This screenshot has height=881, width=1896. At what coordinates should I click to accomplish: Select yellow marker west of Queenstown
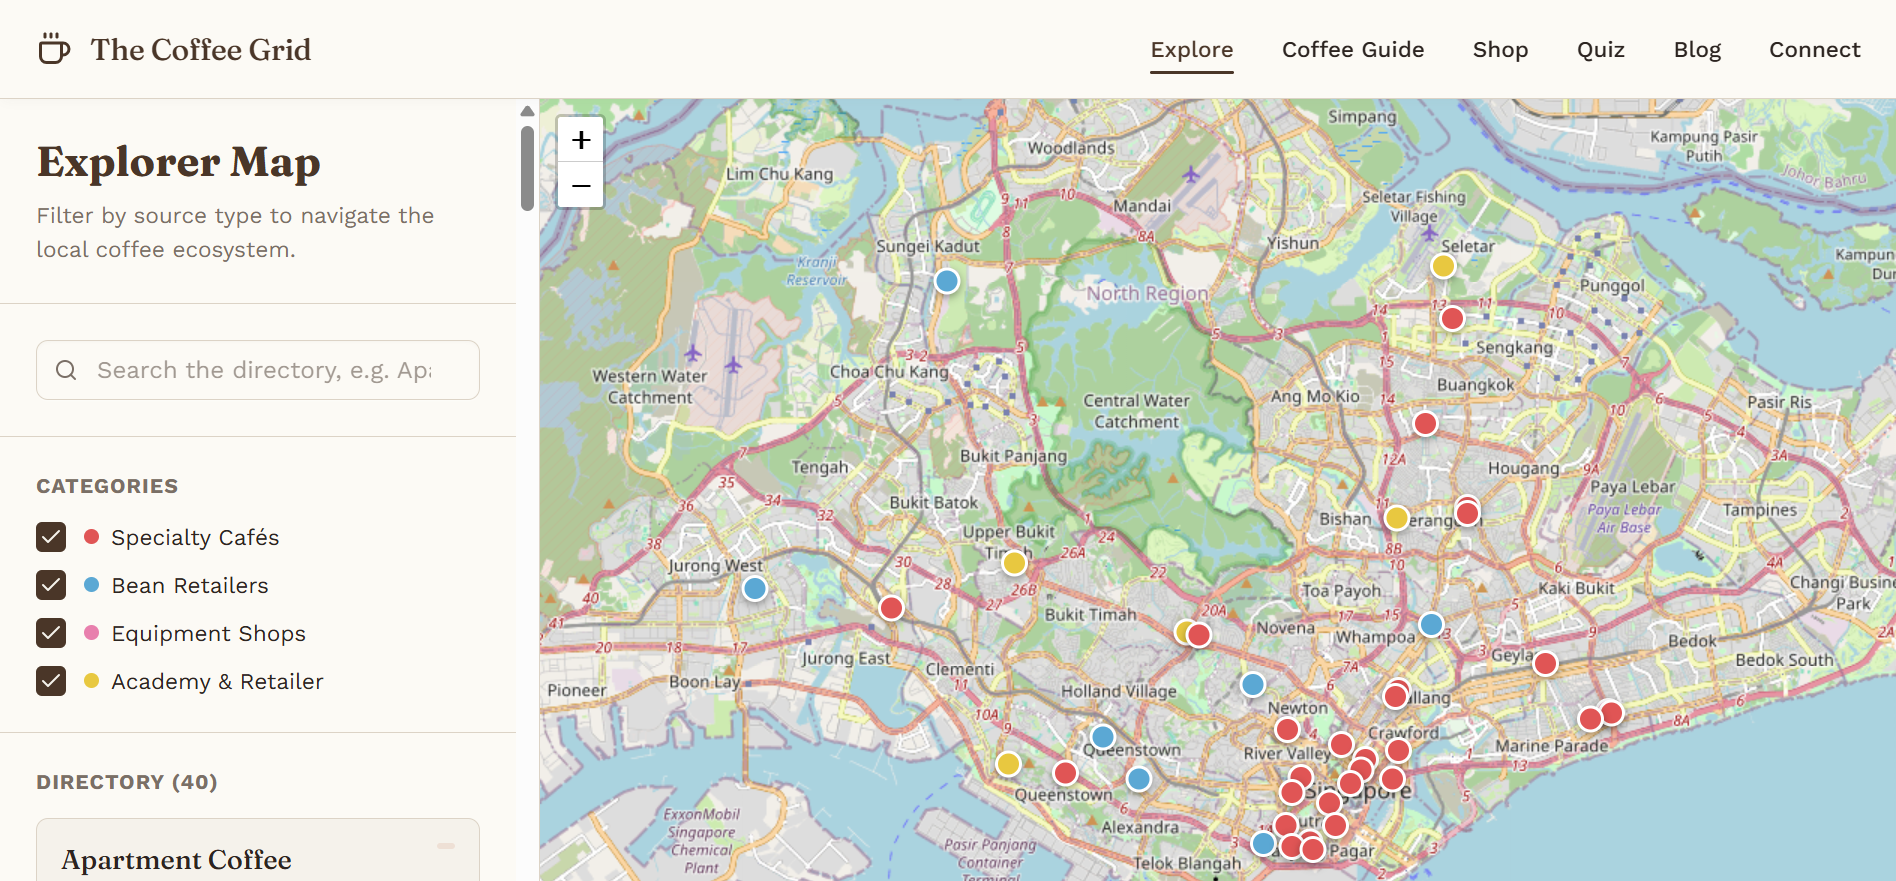(1008, 764)
